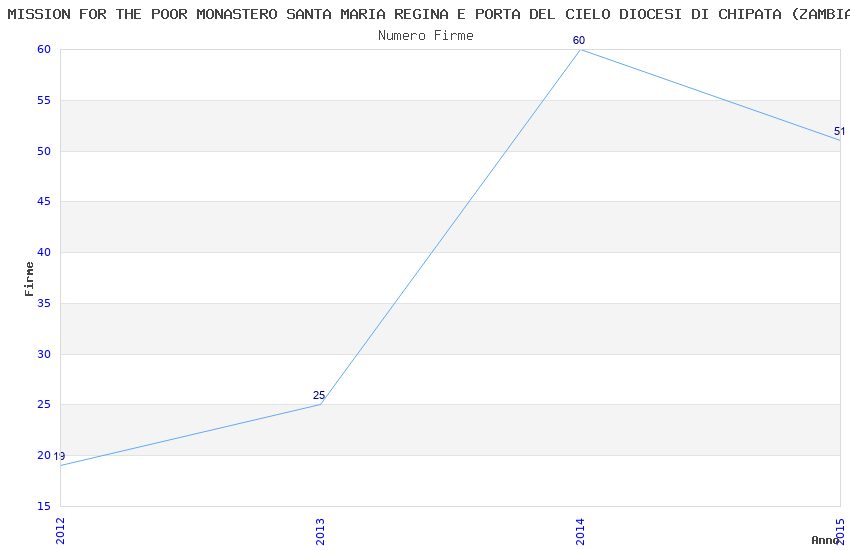Click the Numero Firme subtitle
Viewport: 850px width, 550px height.
425,36
